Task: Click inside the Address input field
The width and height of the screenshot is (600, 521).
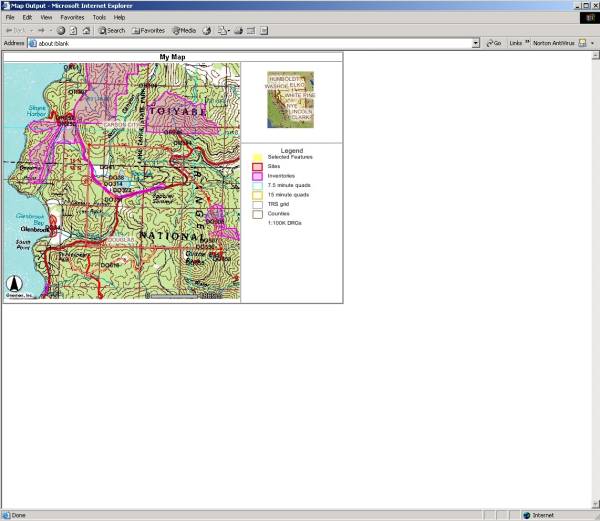Action: (x=250, y=43)
